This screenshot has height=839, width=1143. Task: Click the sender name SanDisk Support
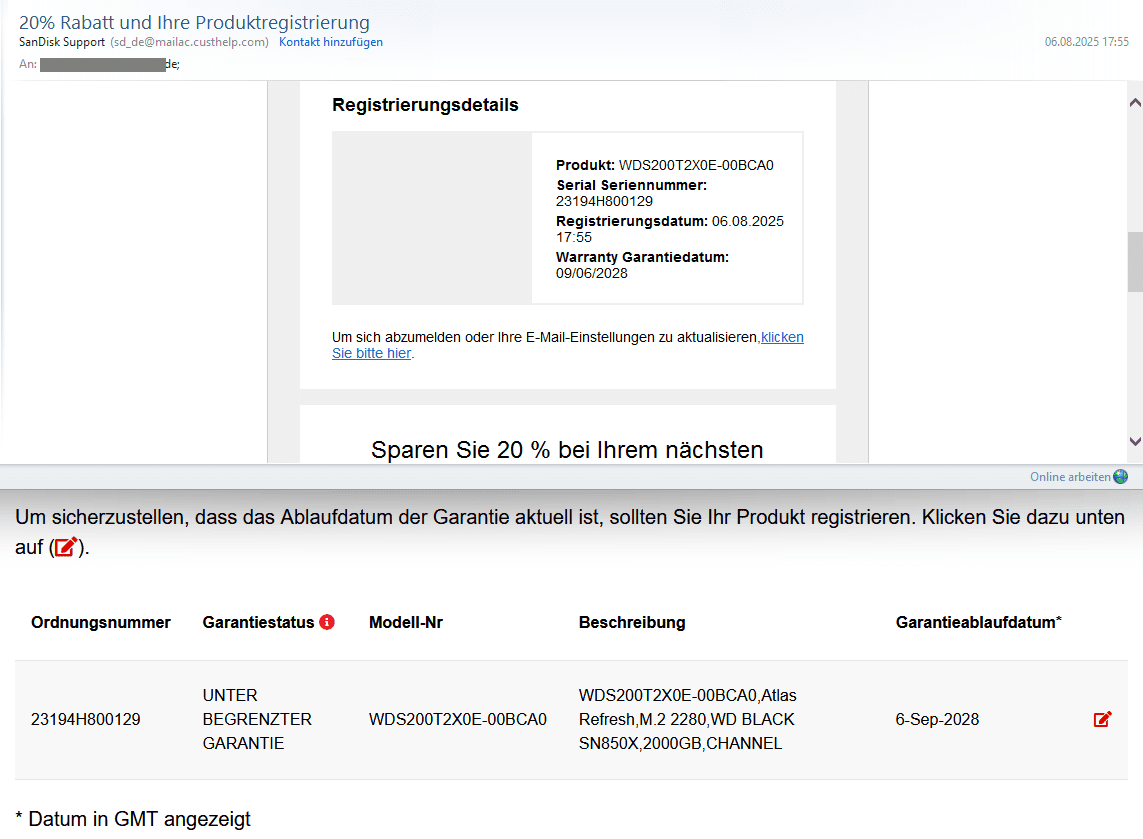coord(62,42)
